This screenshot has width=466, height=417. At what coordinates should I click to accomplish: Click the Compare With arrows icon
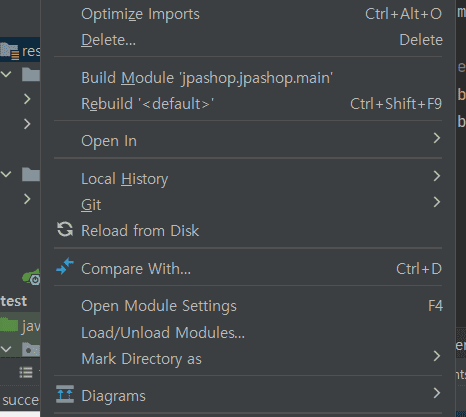click(65, 266)
